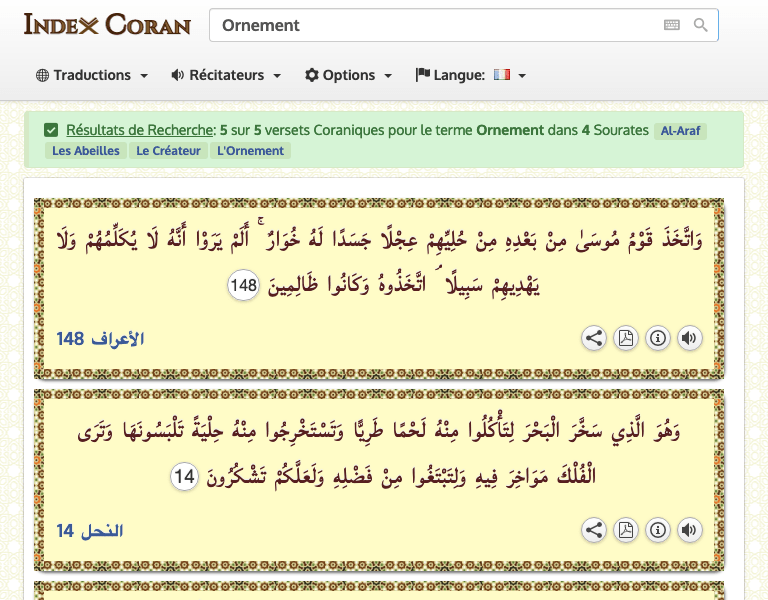The image size is (768, 600).
Task: Change language via Langue flag dropdown
Action: [471, 75]
